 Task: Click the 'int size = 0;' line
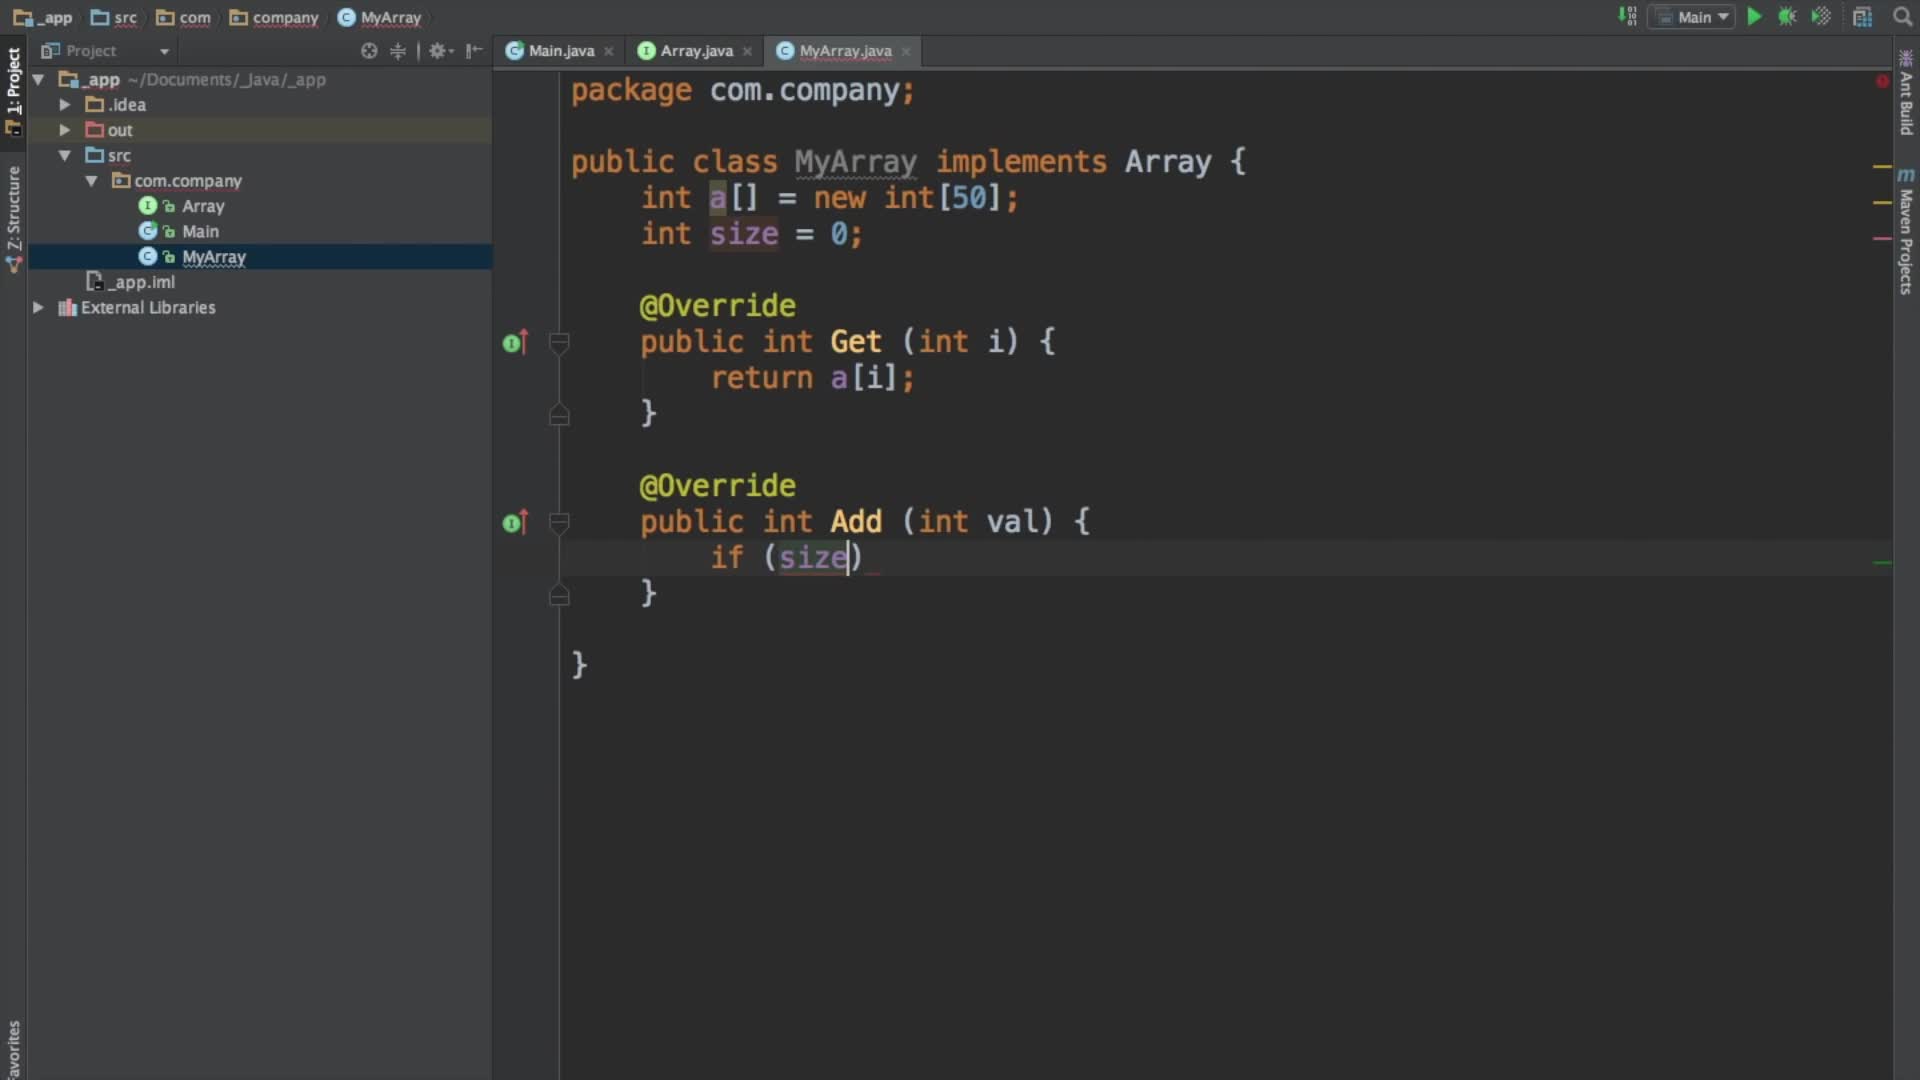click(x=751, y=234)
